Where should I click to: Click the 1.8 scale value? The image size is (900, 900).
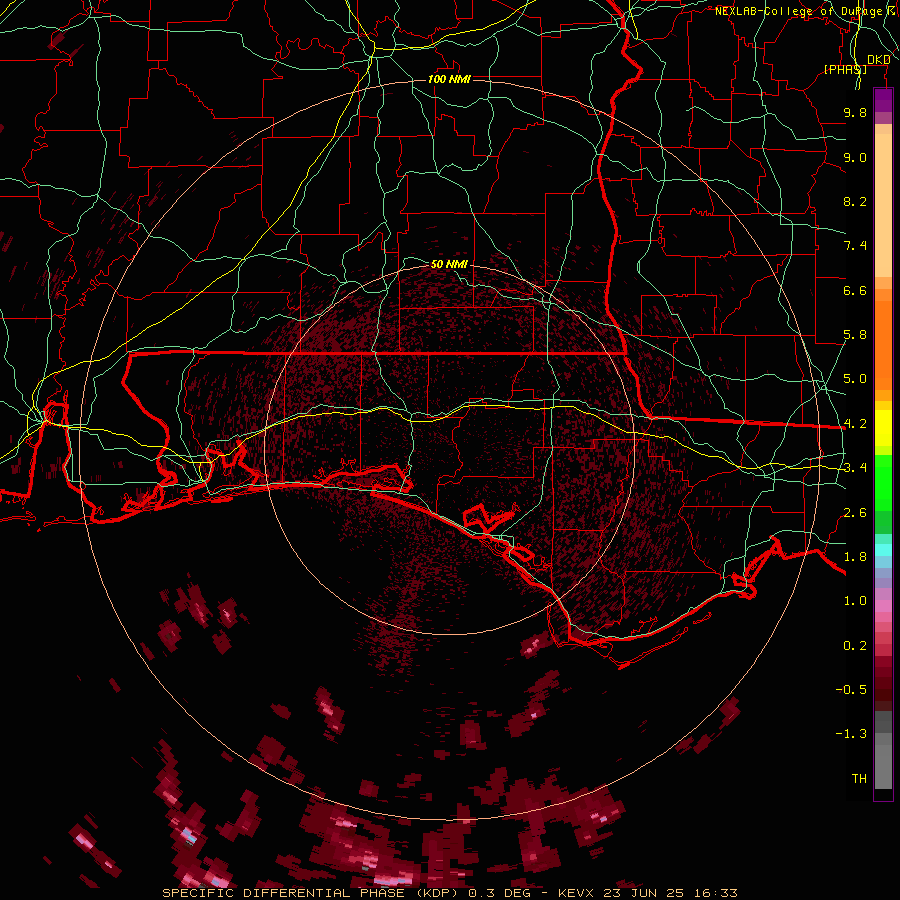click(855, 557)
